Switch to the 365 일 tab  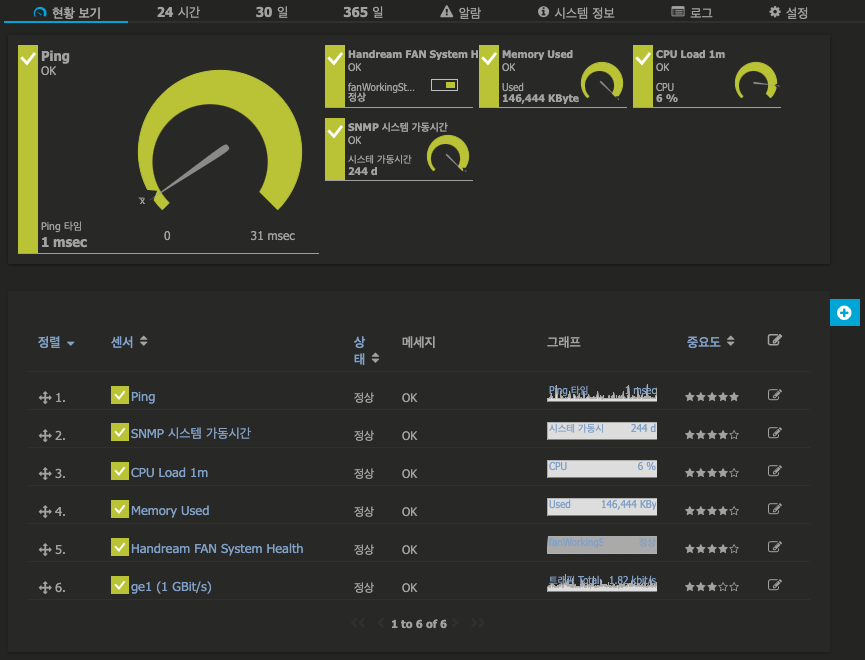tap(363, 12)
